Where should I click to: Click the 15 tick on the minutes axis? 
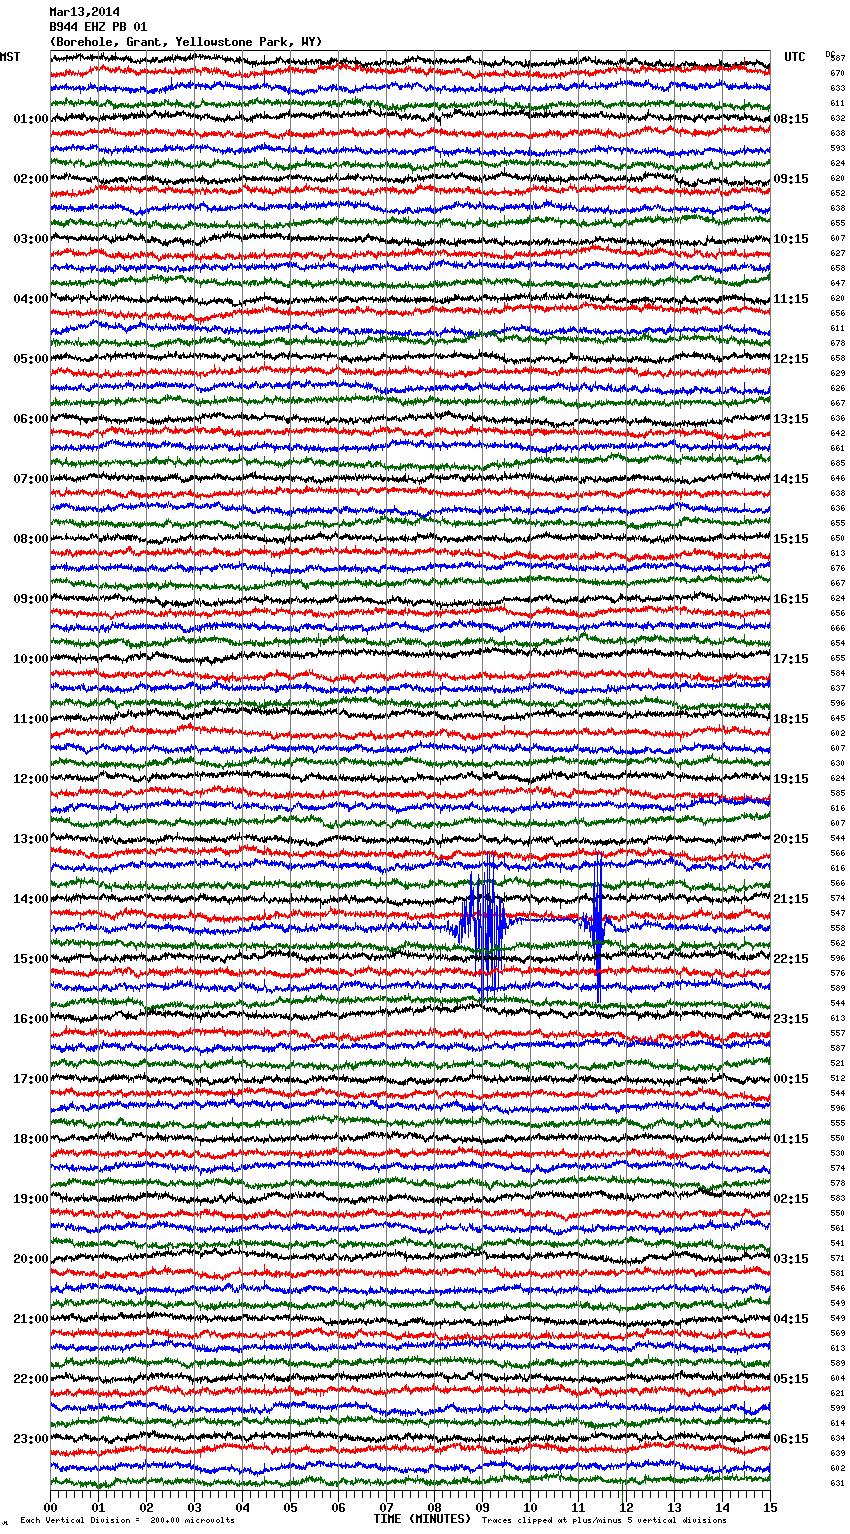[769, 1507]
